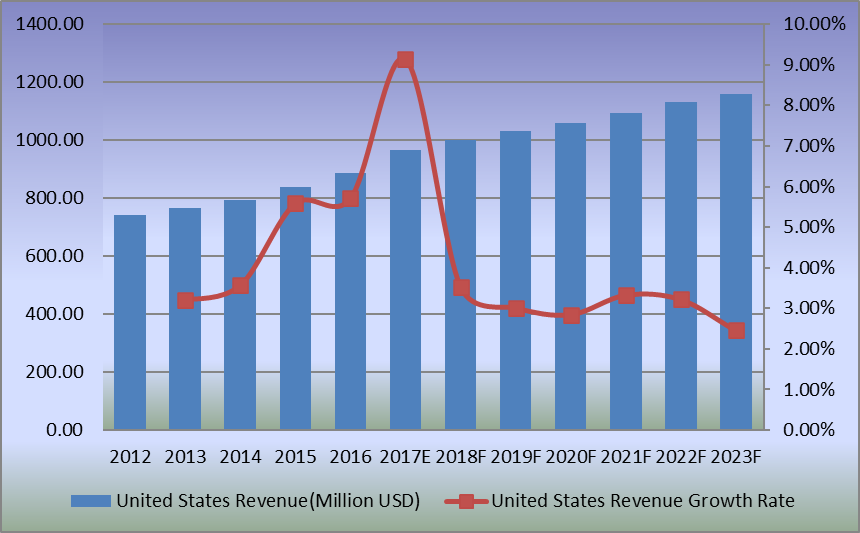The width and height of the screenshot is (860, 533).
Task: Click the 1400.00 label on left axis
Action: tap(50, 24)
